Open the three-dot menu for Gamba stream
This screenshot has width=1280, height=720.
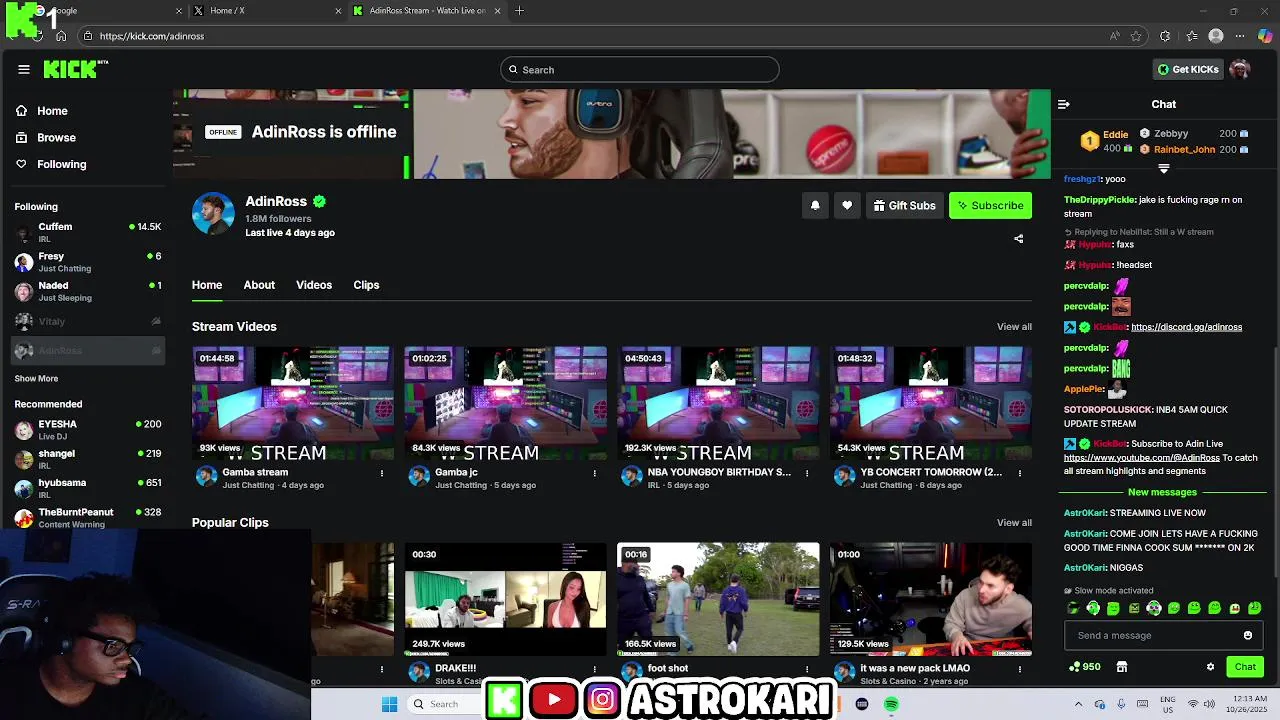tap(381, 473)
